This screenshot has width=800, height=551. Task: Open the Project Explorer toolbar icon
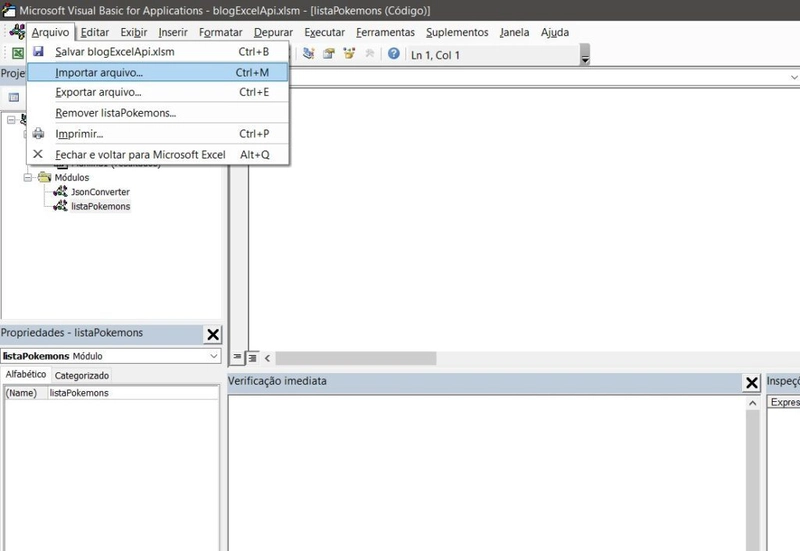tap(308, 54)
